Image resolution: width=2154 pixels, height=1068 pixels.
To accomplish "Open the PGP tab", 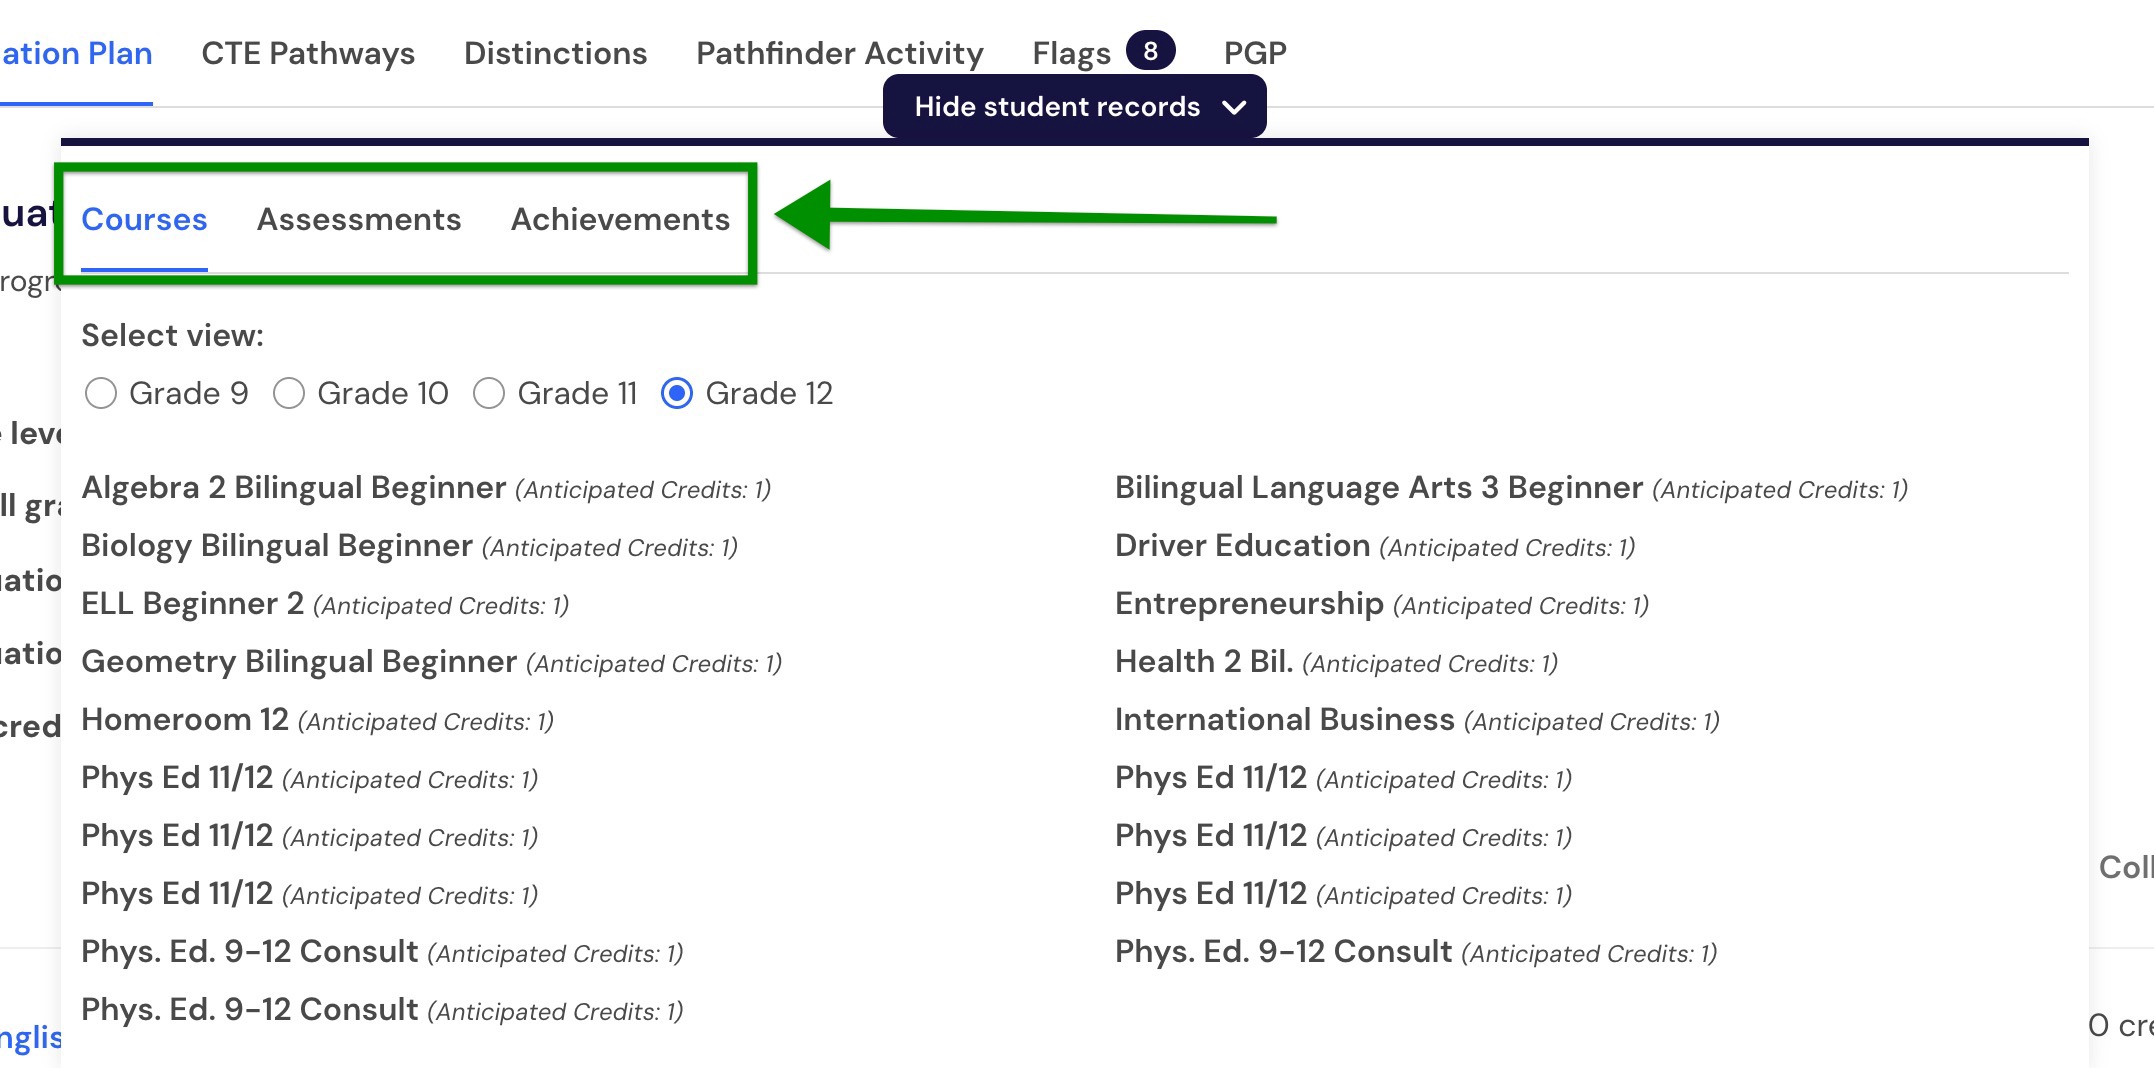I will point(1255,53).
